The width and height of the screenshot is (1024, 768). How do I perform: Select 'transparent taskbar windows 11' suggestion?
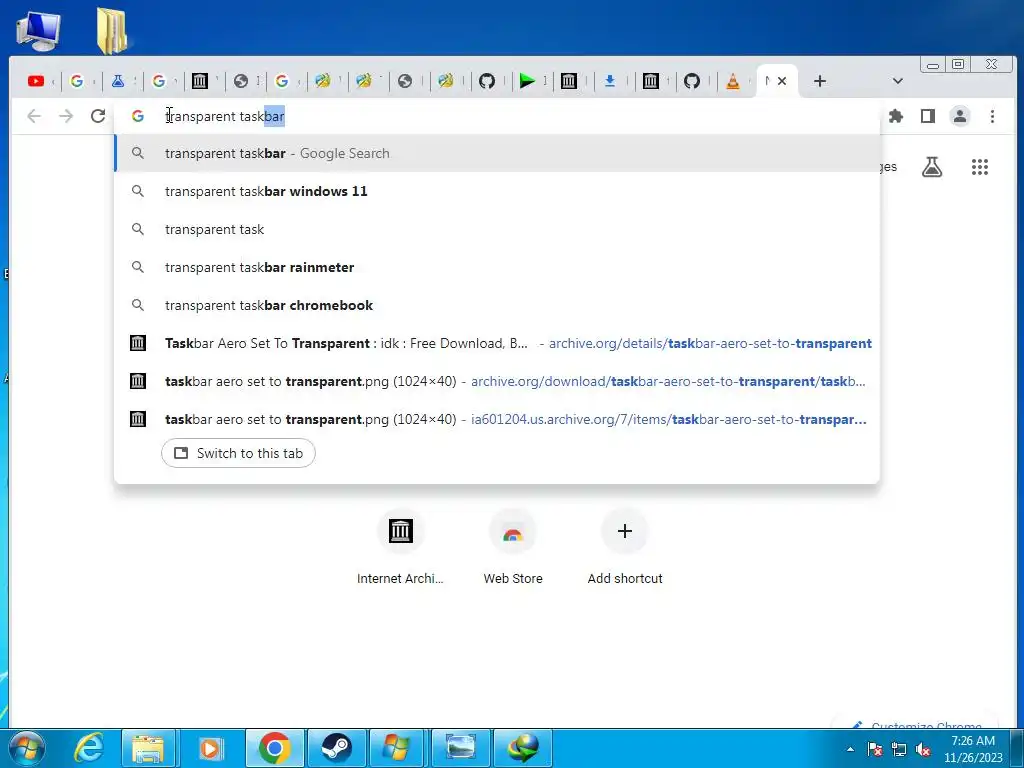497,191
